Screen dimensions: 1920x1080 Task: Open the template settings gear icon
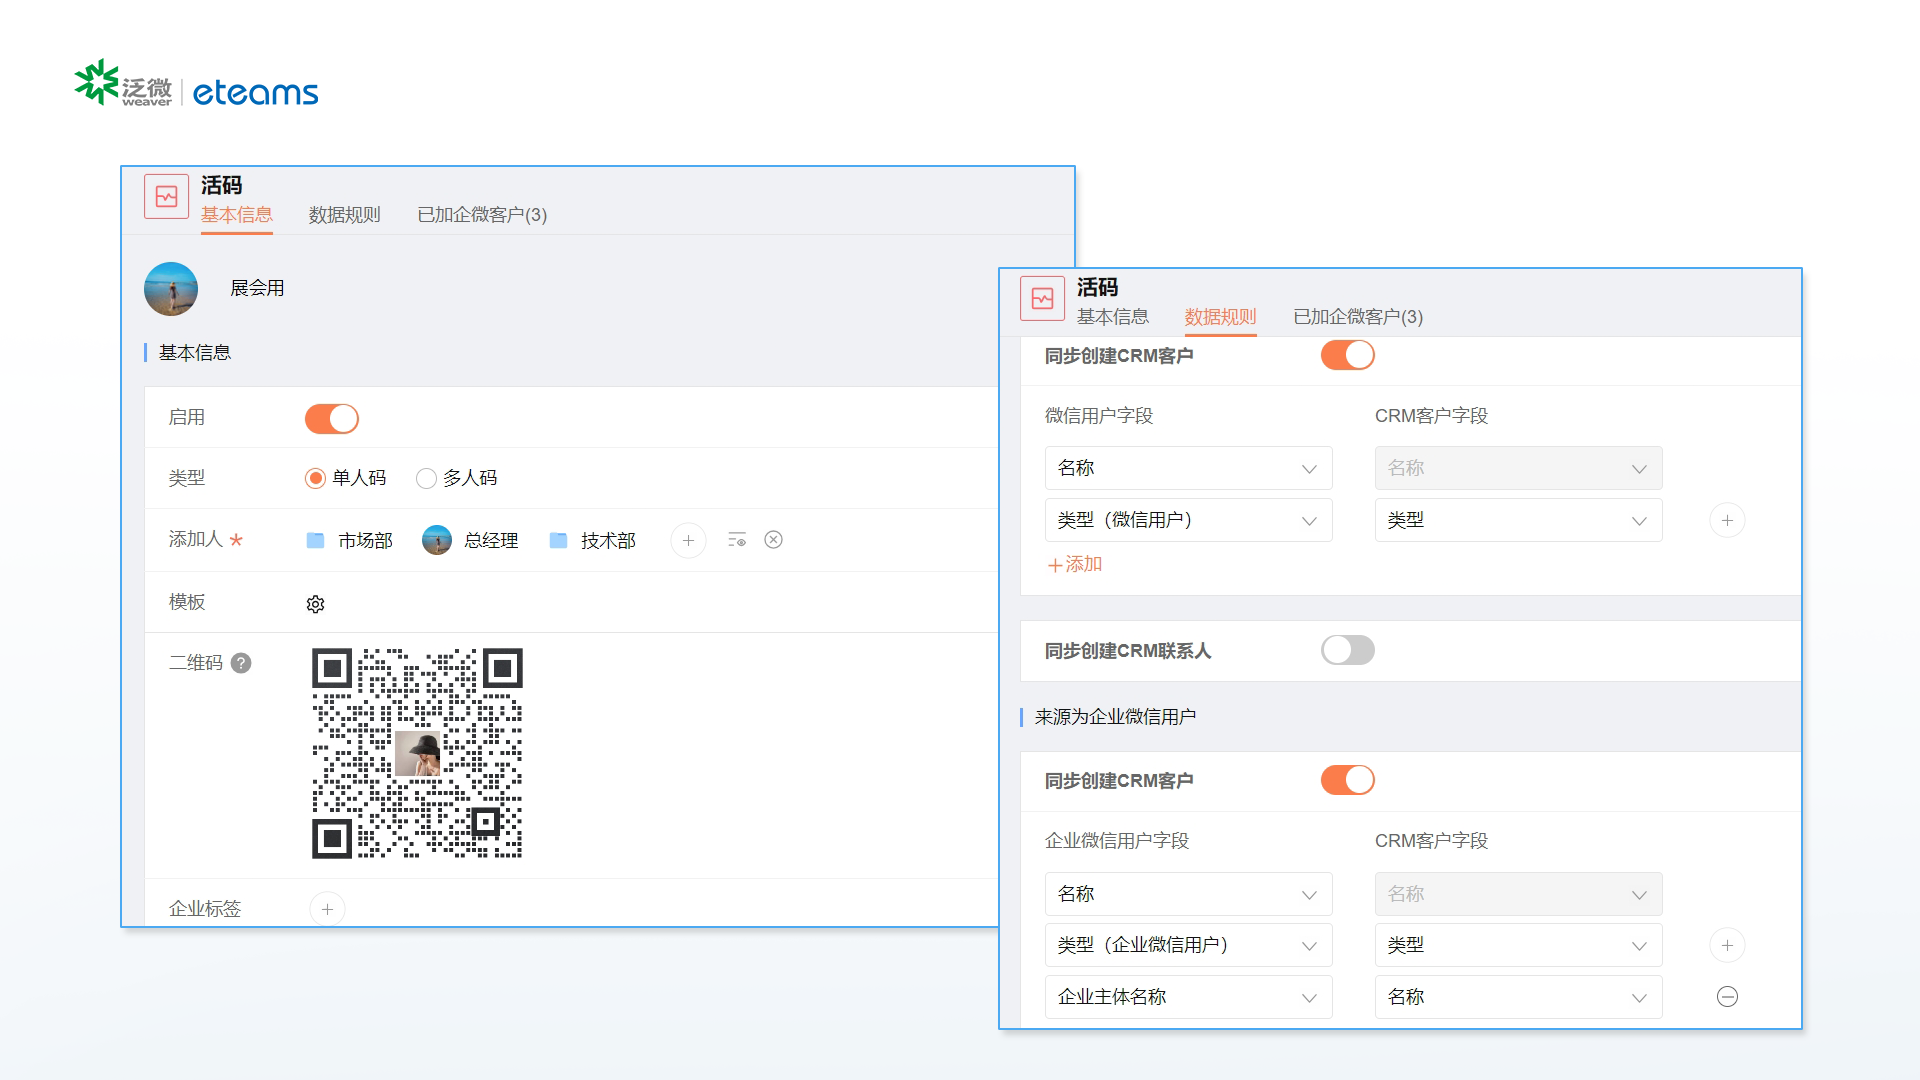pyautogui.click(x=315, y=604)
